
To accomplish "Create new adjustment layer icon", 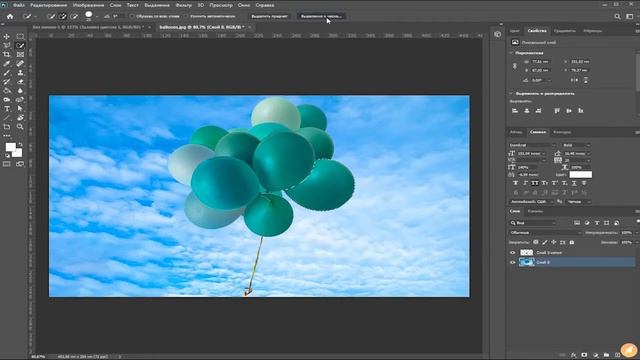I will pyautogui.click(x=596, y=355).
